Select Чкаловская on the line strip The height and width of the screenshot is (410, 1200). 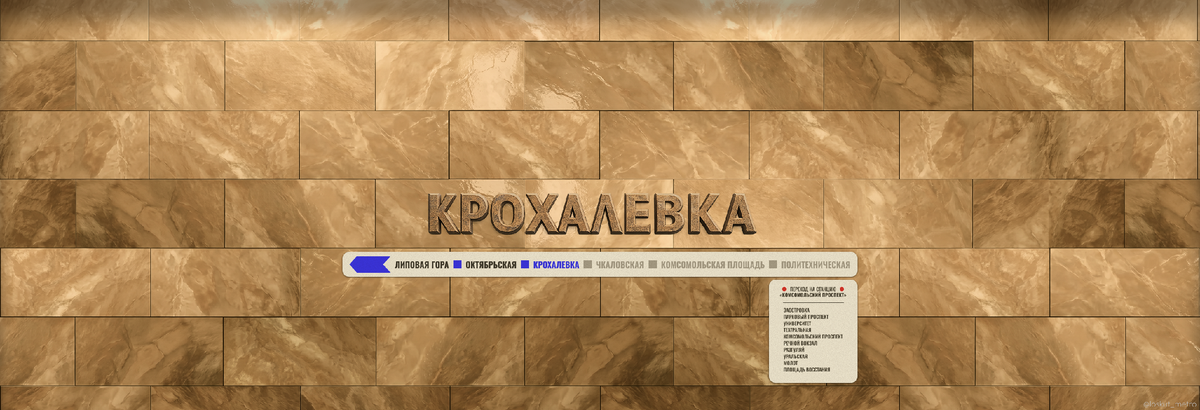pyautogui.click(x=619, y=265)
